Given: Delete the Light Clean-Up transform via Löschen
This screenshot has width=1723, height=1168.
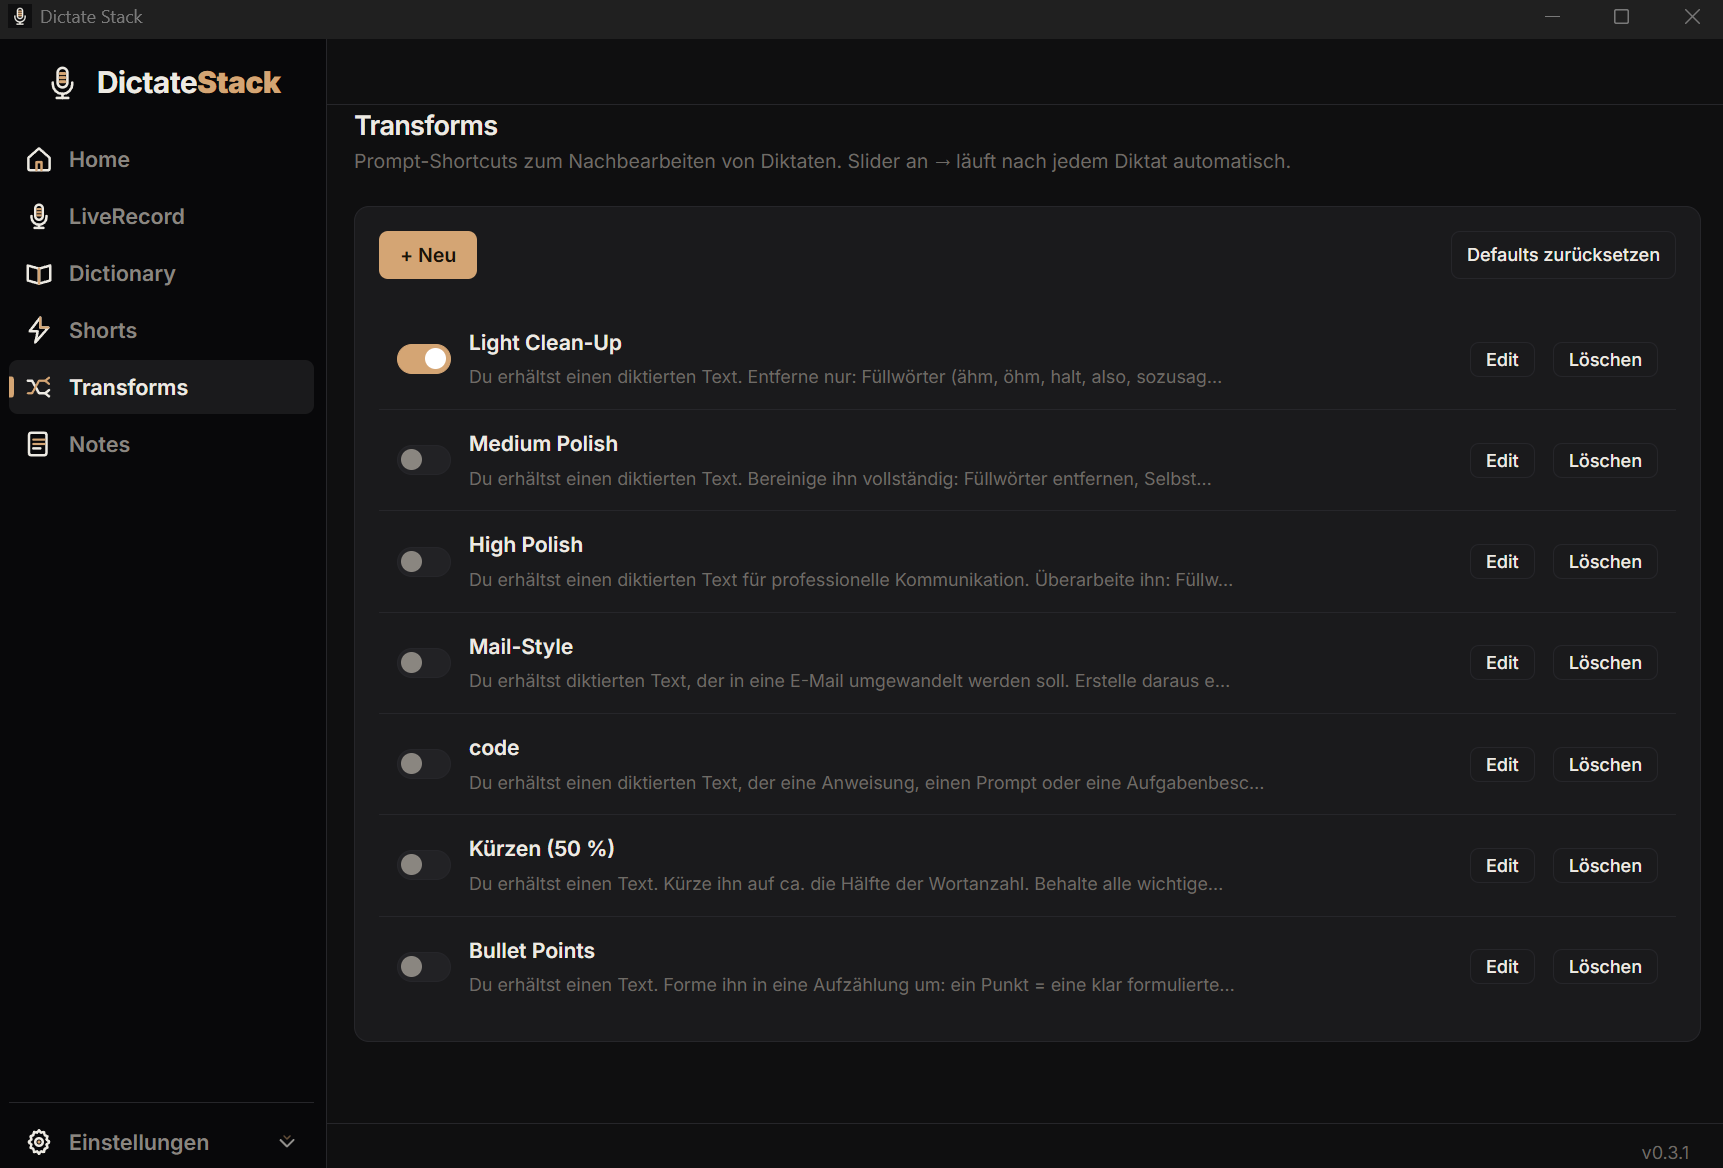Looking at the screenshot, I should tap(1605, 360).
